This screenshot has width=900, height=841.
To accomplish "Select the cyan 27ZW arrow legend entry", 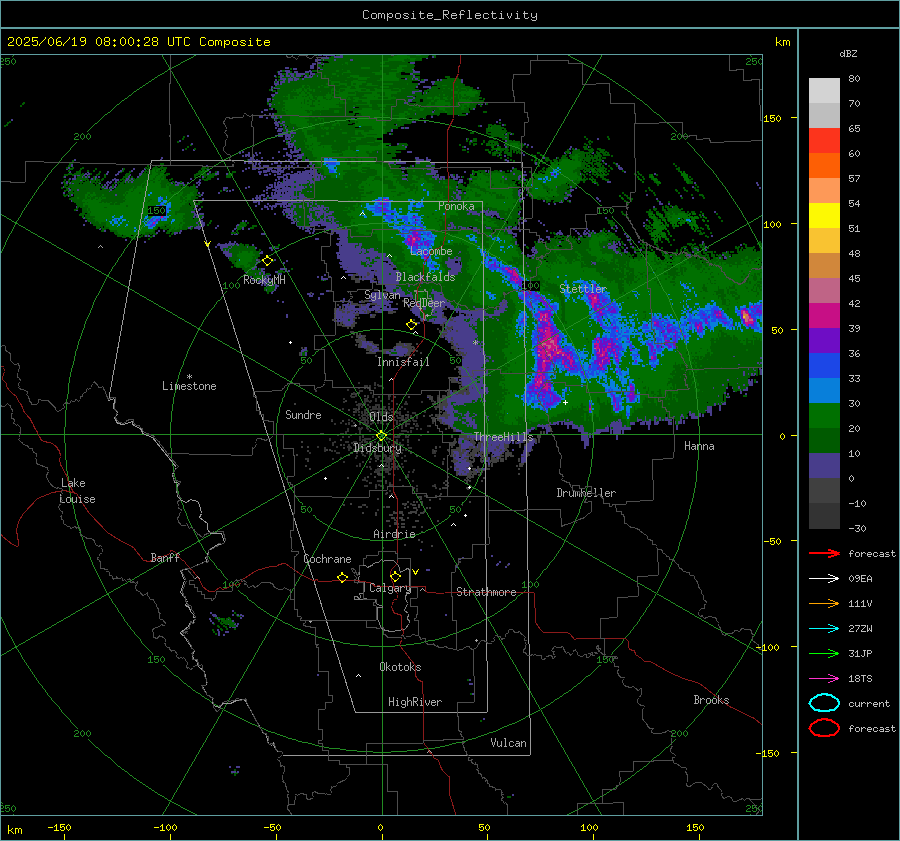I will (824, 629).
